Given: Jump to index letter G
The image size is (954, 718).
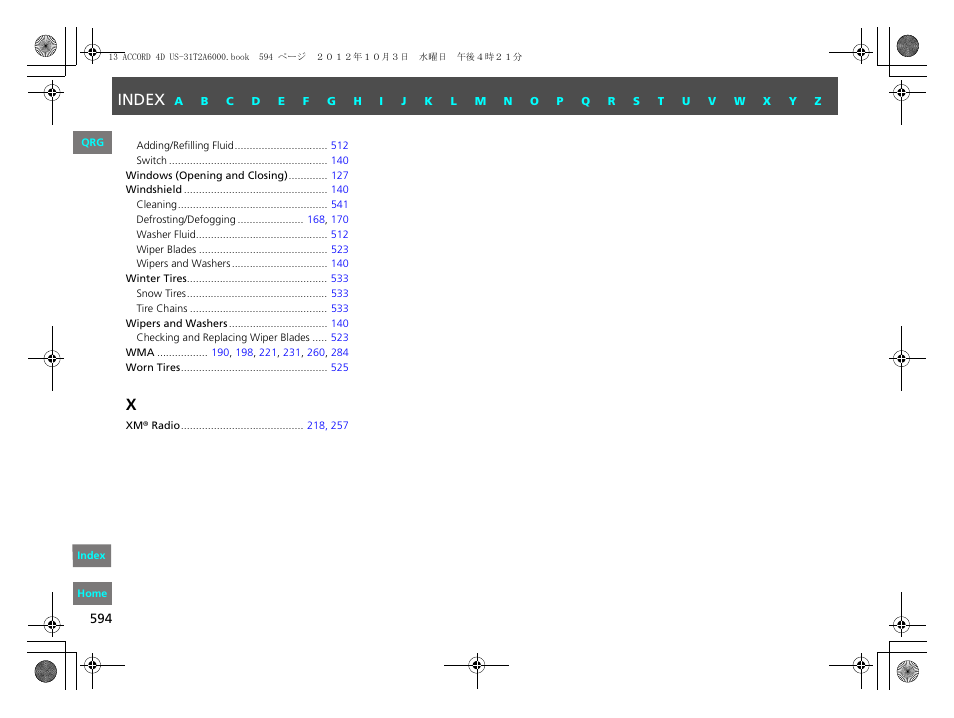Looking at the screenshot, I should pyautogui.click(x=332, y=101).
